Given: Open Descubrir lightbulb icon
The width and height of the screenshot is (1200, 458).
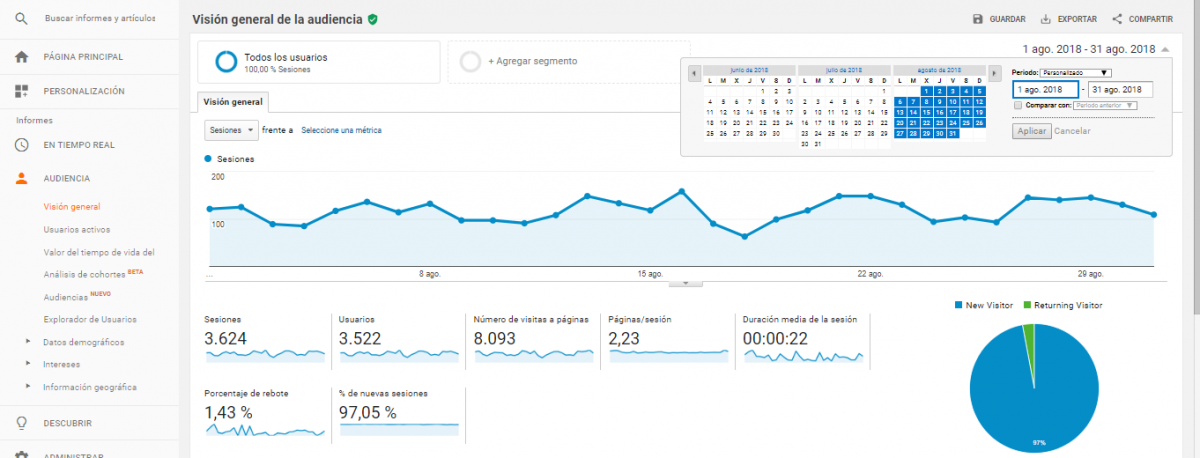Looking at the screenshot, I should pyautogui.click(x=22, y=423).
